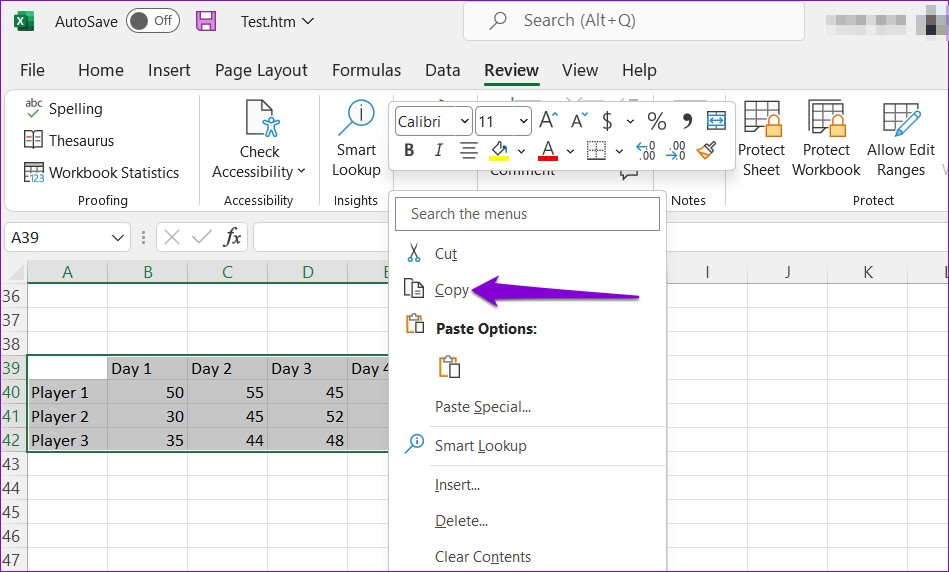Open Smart Lookup in the ribbon

click(356, 139)
